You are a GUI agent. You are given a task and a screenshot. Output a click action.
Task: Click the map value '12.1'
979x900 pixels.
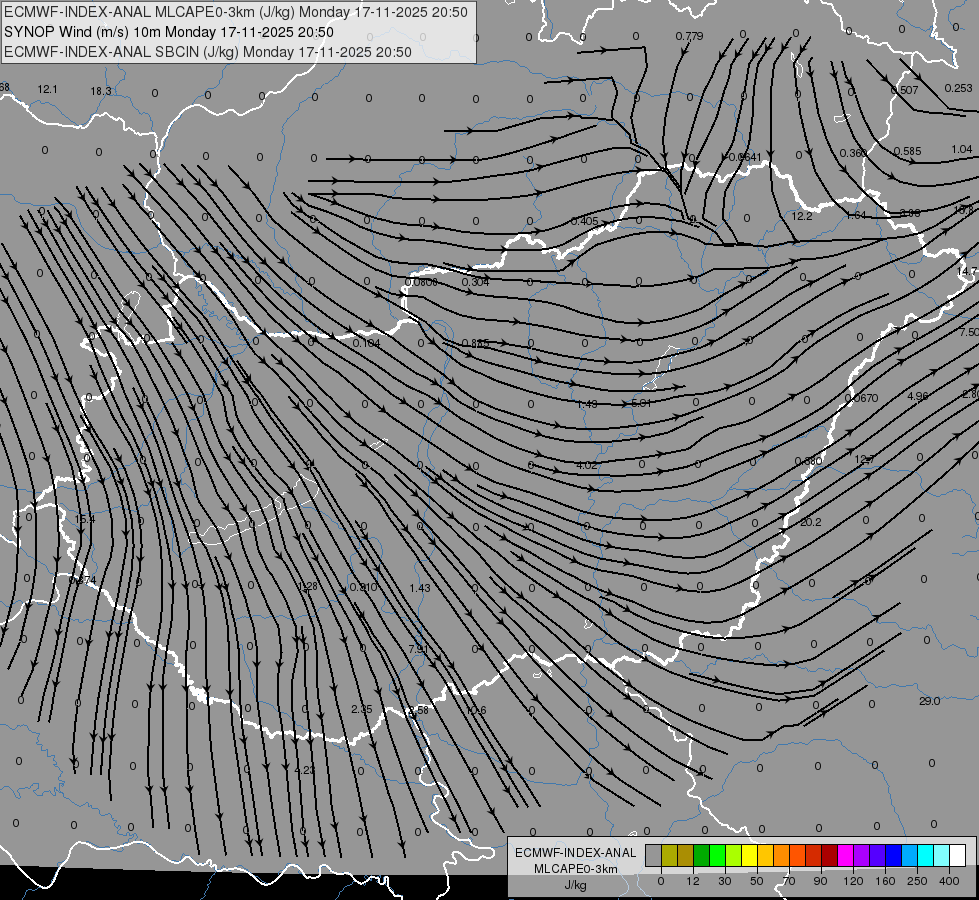[47, 89]
